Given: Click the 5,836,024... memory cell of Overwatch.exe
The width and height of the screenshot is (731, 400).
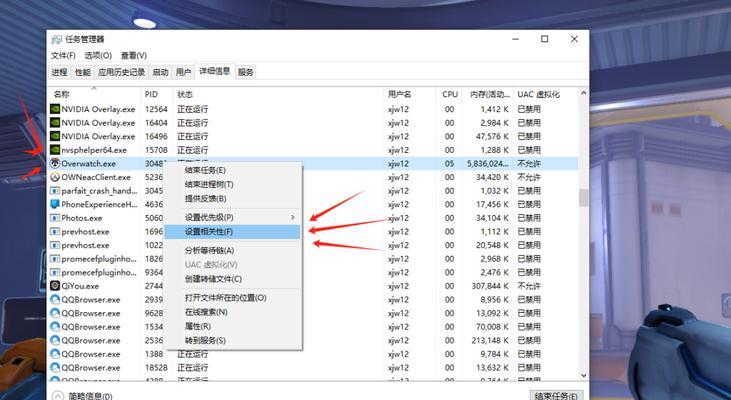Looking at the screenshot, I should [x=488, y=164].
